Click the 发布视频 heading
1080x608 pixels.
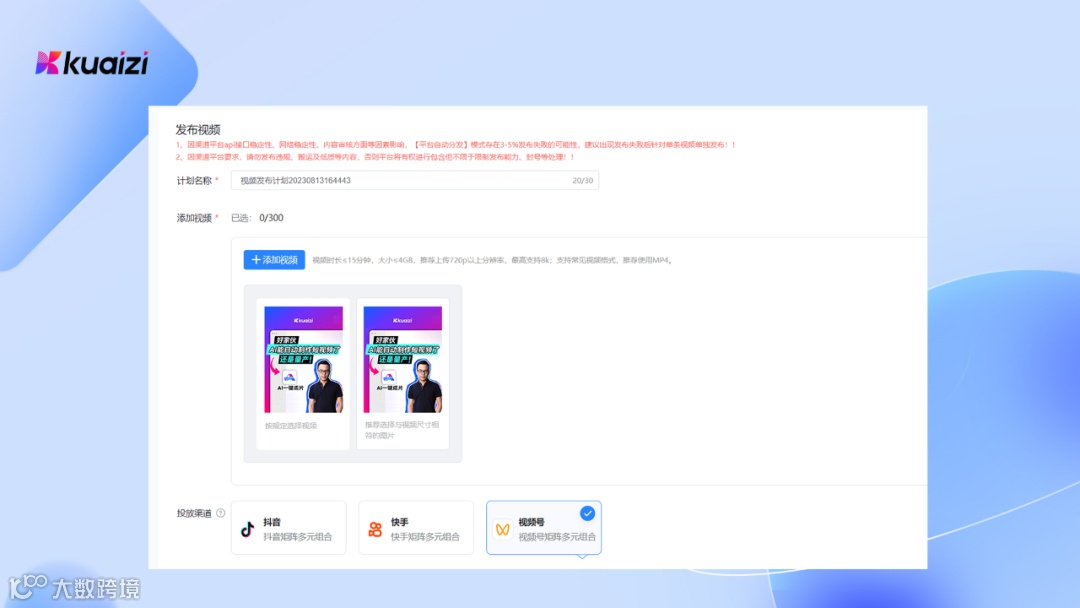click(198, 129)
